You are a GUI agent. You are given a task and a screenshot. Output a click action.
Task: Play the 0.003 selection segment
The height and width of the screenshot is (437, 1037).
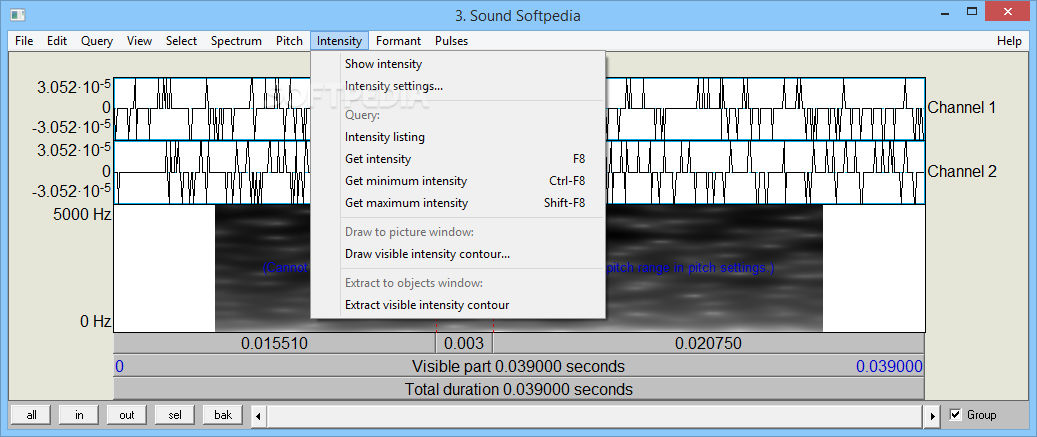pyautogui.click(x=464, y=343)
